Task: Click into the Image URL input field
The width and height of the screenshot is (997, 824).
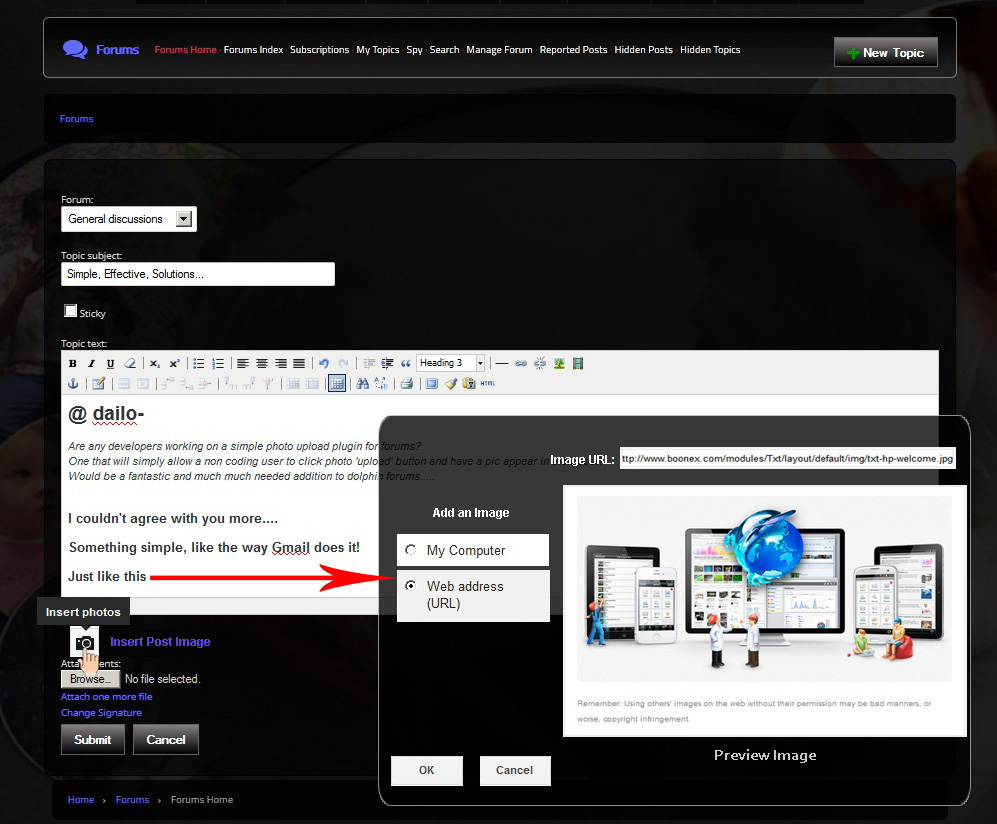Action: [x=787, y=459]
